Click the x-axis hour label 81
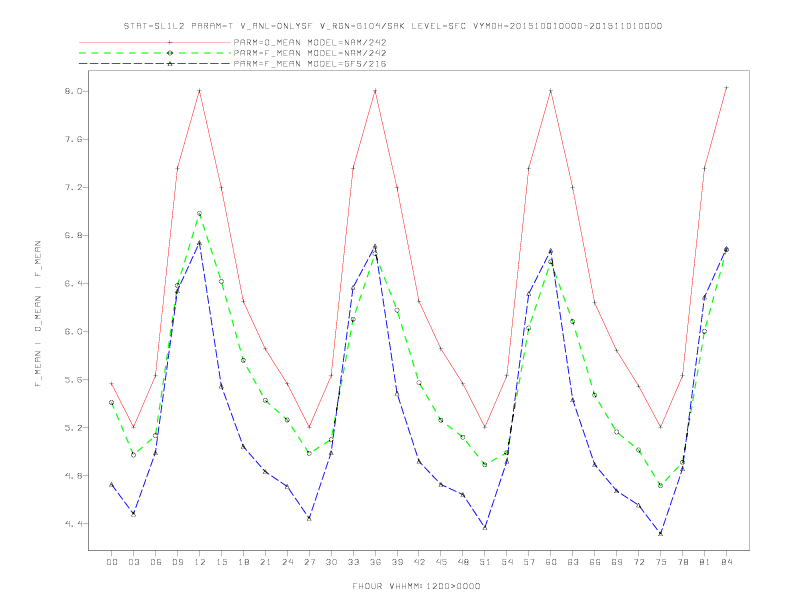The width and height of the screenshot is (792, 612). coord(705,562)
